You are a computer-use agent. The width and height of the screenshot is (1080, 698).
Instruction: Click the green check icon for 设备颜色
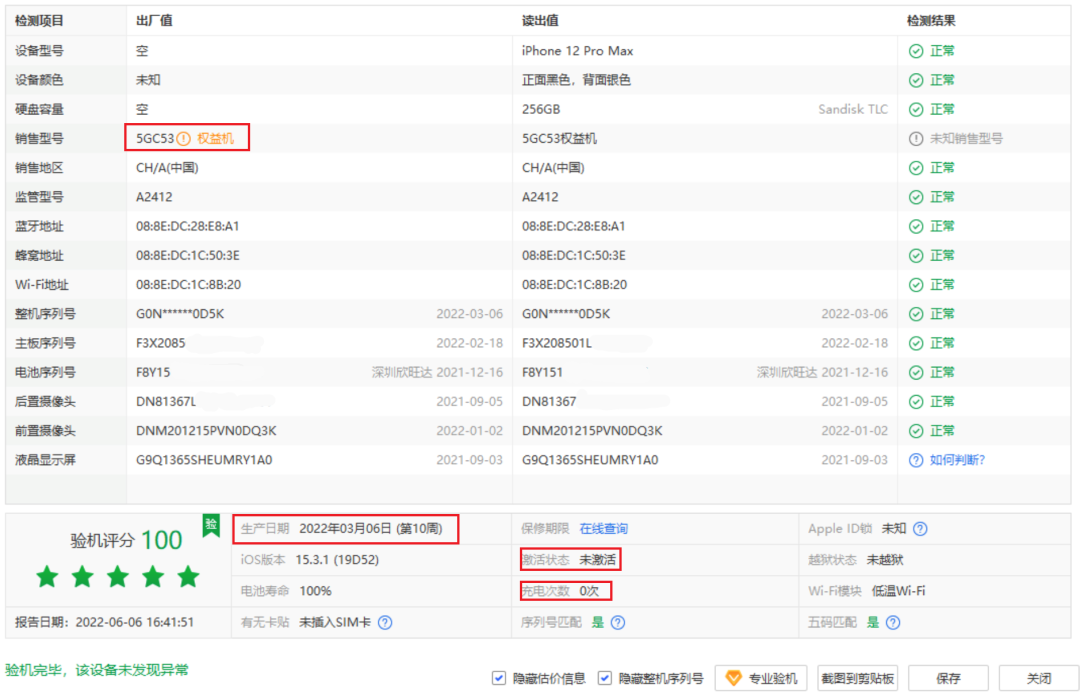[915, 80]
